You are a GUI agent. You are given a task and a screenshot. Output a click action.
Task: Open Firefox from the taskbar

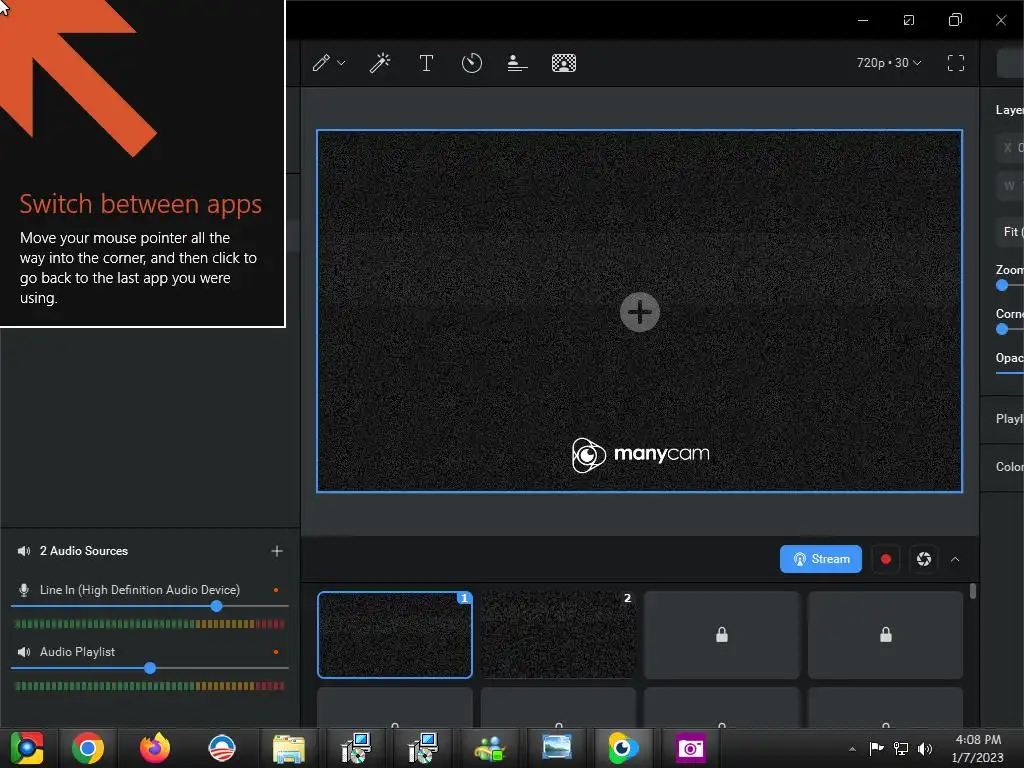coord(155,748)
